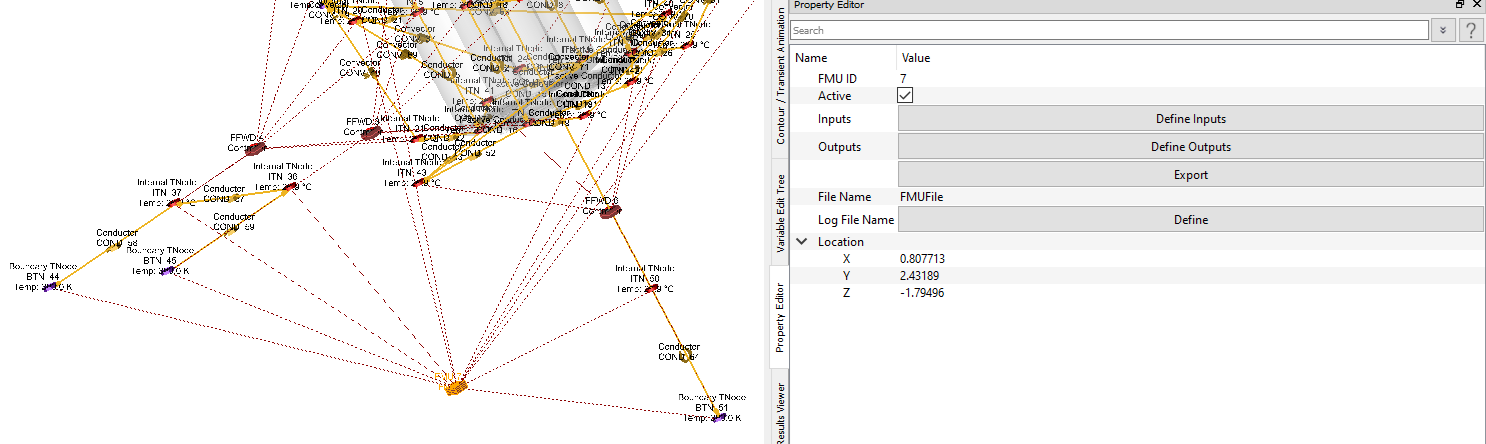Define the Log File Name
The width and height of the screenshot is (1486, 444).
coord(1190,220)
